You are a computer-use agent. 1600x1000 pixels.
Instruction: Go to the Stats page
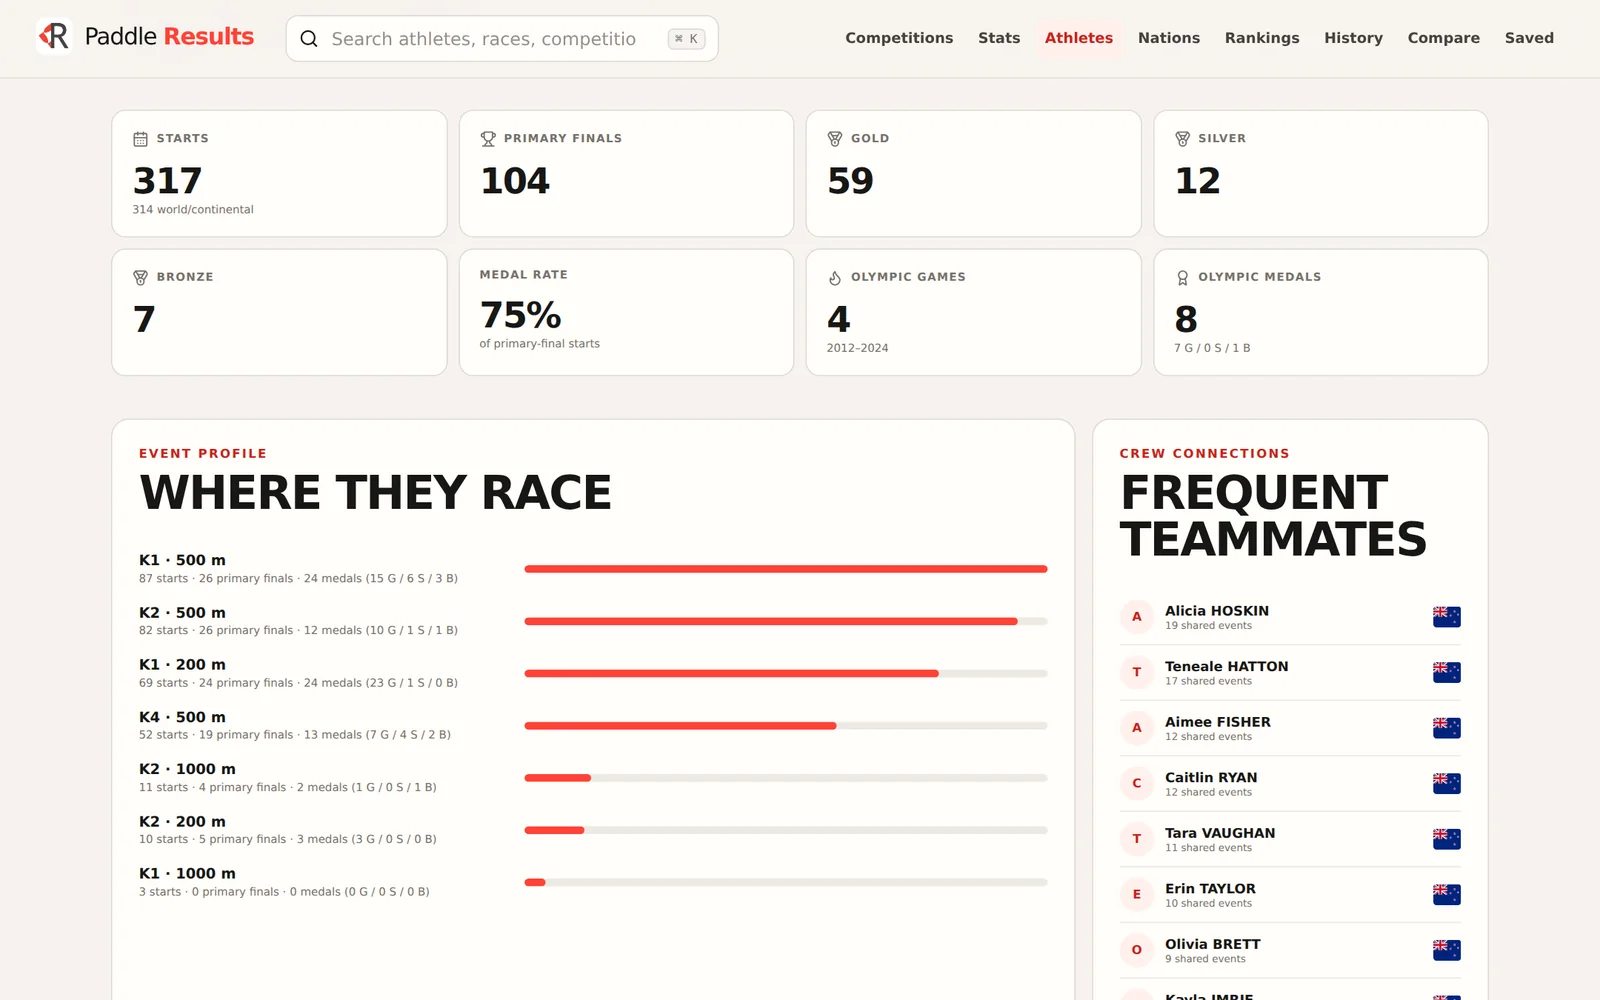point(999,38)
